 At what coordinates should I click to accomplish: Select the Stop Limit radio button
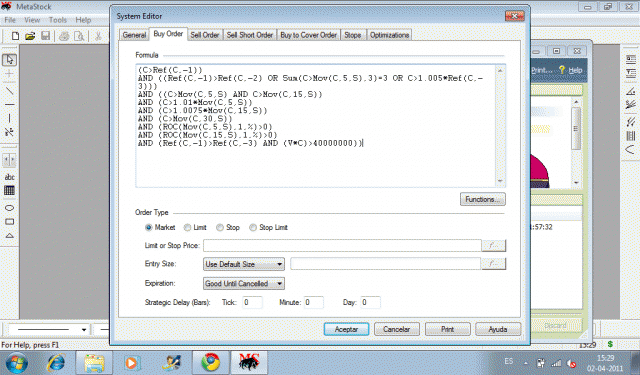click(x=253, y=228)
